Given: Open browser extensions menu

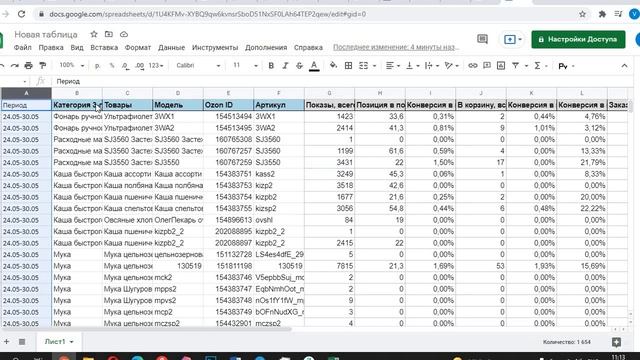Looking at the screenshot, I should point(602,14).
